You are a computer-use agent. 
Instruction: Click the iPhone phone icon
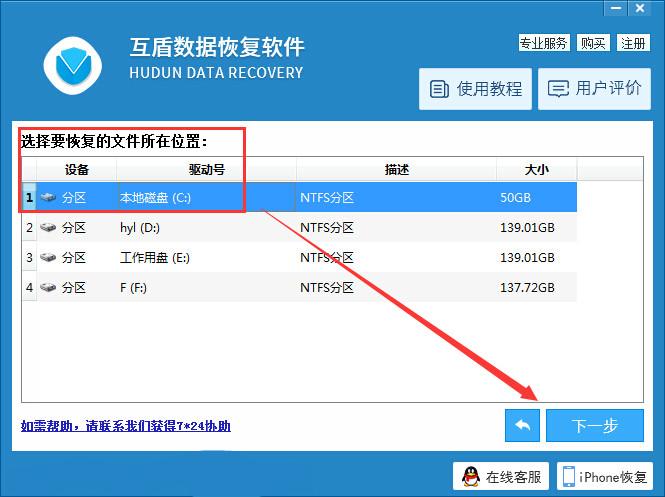(x=569, y=477)
